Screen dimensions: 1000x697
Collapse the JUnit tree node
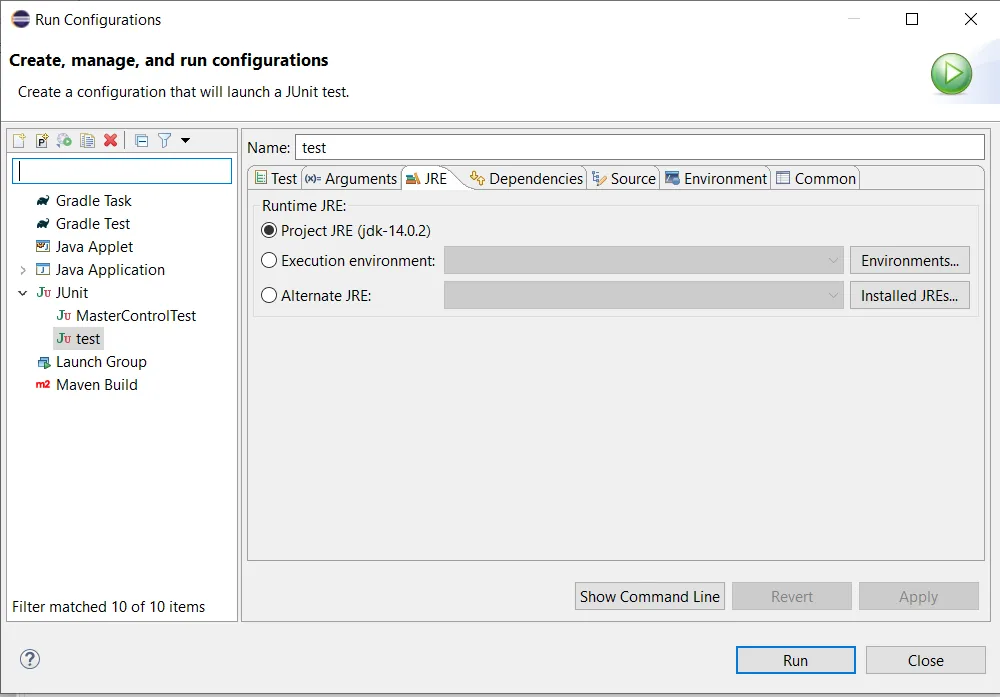(22, 292)
